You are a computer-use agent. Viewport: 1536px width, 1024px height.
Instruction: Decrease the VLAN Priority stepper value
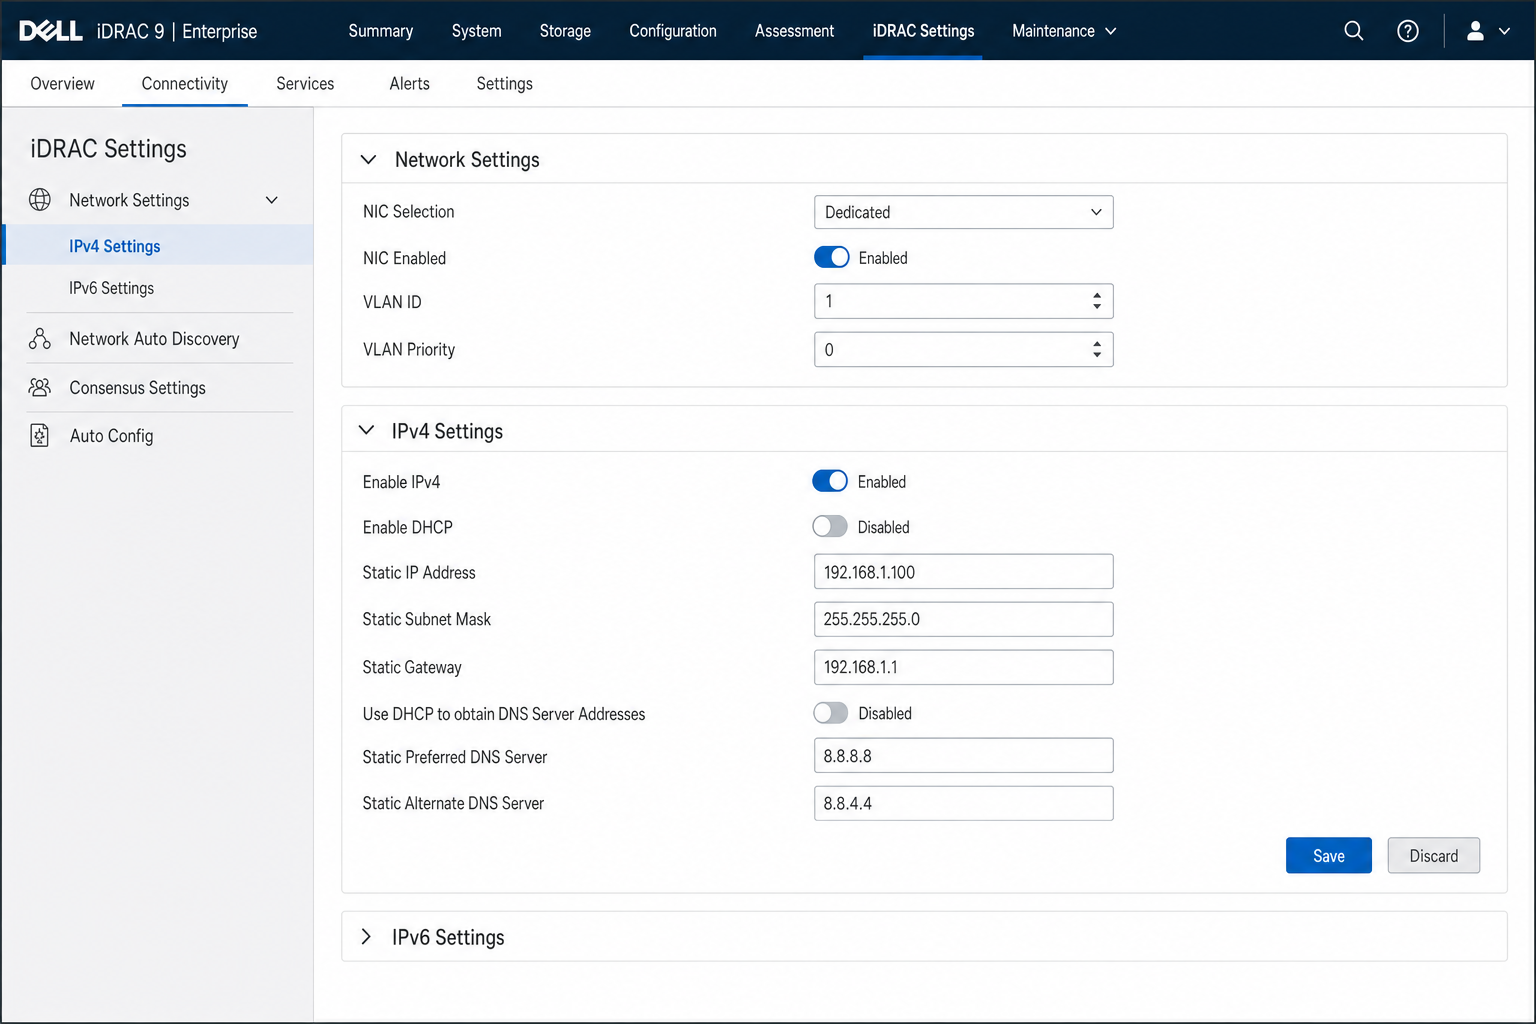[1097, 355]
